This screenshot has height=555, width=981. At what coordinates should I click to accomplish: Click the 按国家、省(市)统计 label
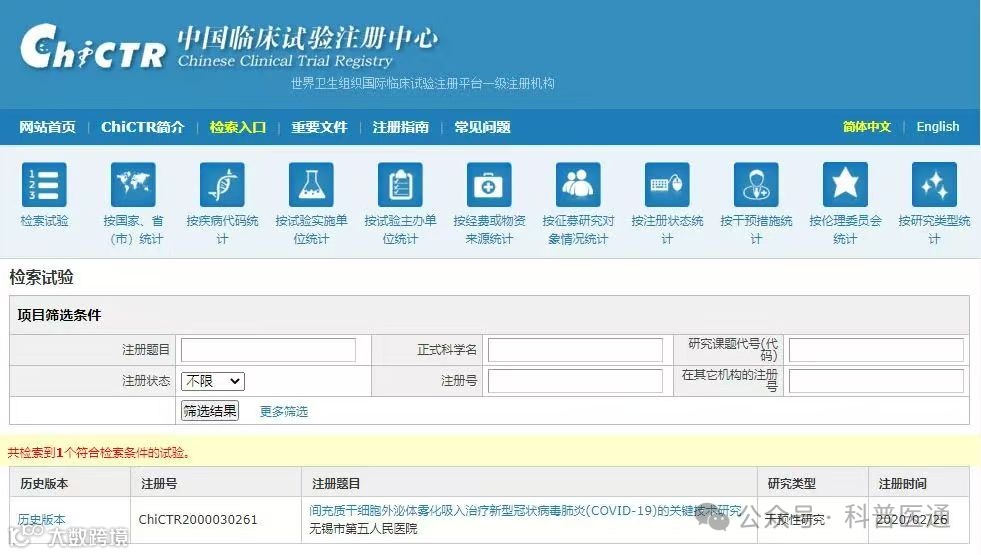point(133,230)
